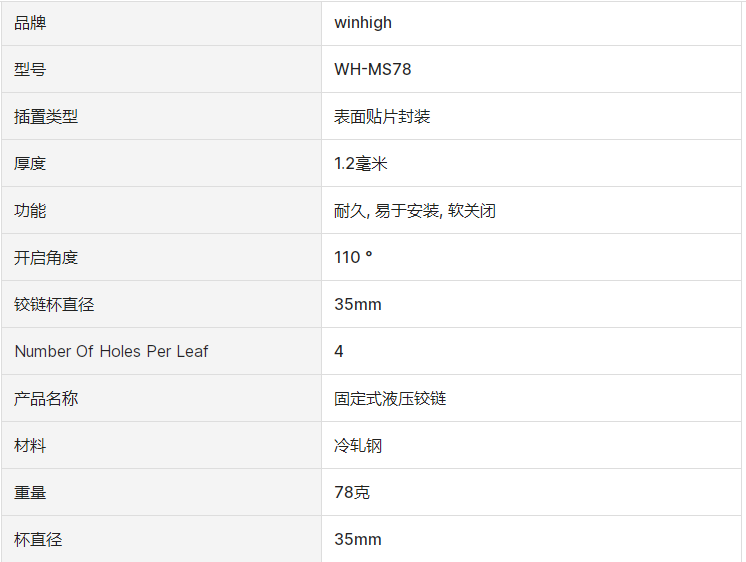Click the Number Of Holes Per Leaf label
Viewport: 746px width, 562px height.
coord(111,352)
